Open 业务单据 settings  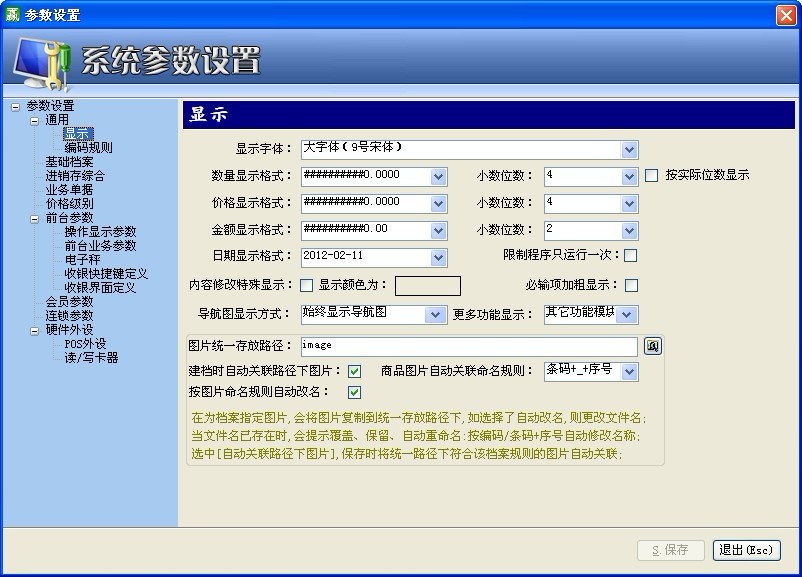70,190
